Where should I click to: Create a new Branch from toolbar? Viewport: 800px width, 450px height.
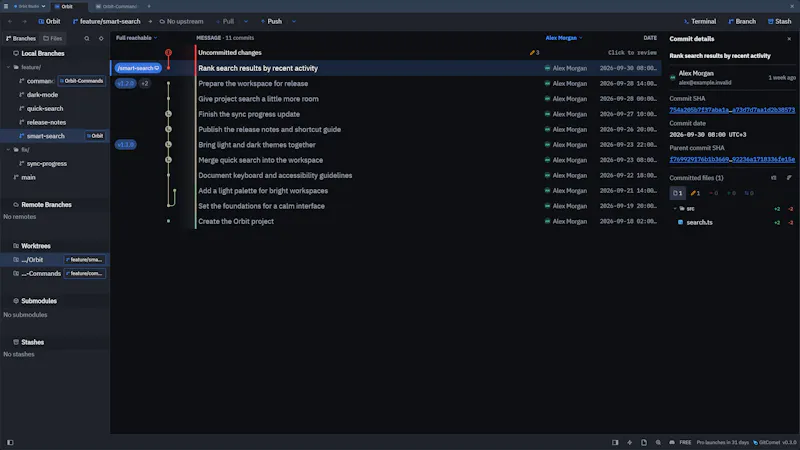pyautogui.click(x=742, y=21)
